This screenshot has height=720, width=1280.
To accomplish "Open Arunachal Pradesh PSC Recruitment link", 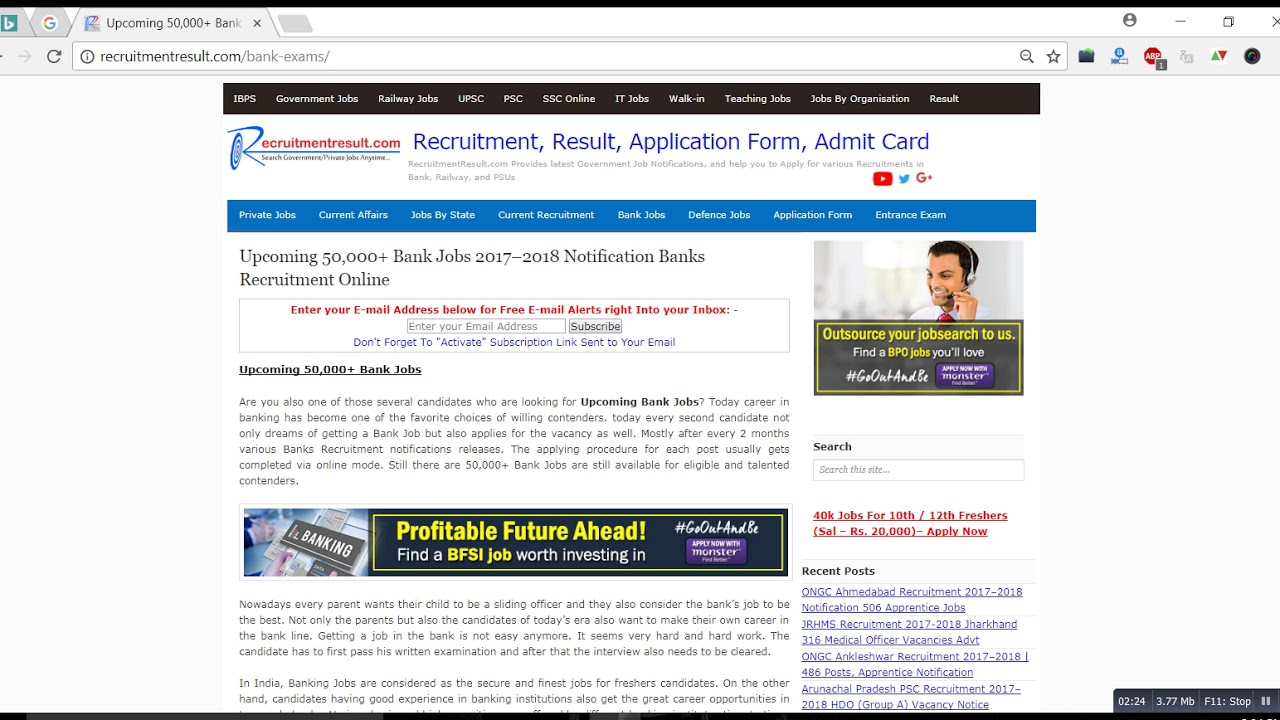I will (911, 697).
